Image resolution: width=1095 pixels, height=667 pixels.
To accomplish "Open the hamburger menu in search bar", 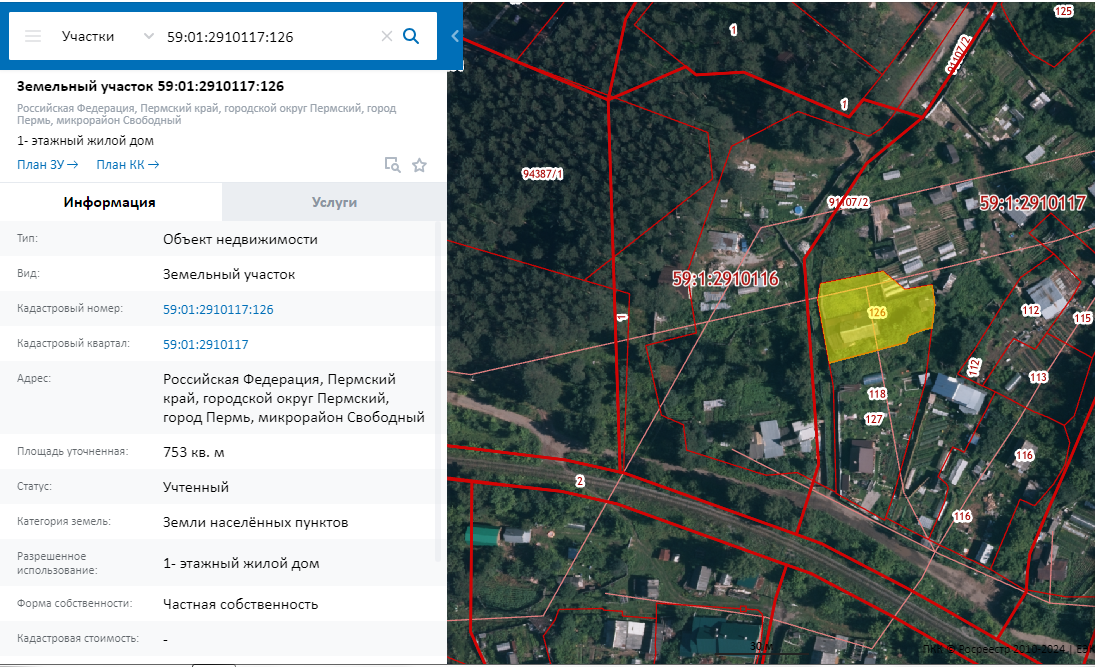I will click(33, 36).
